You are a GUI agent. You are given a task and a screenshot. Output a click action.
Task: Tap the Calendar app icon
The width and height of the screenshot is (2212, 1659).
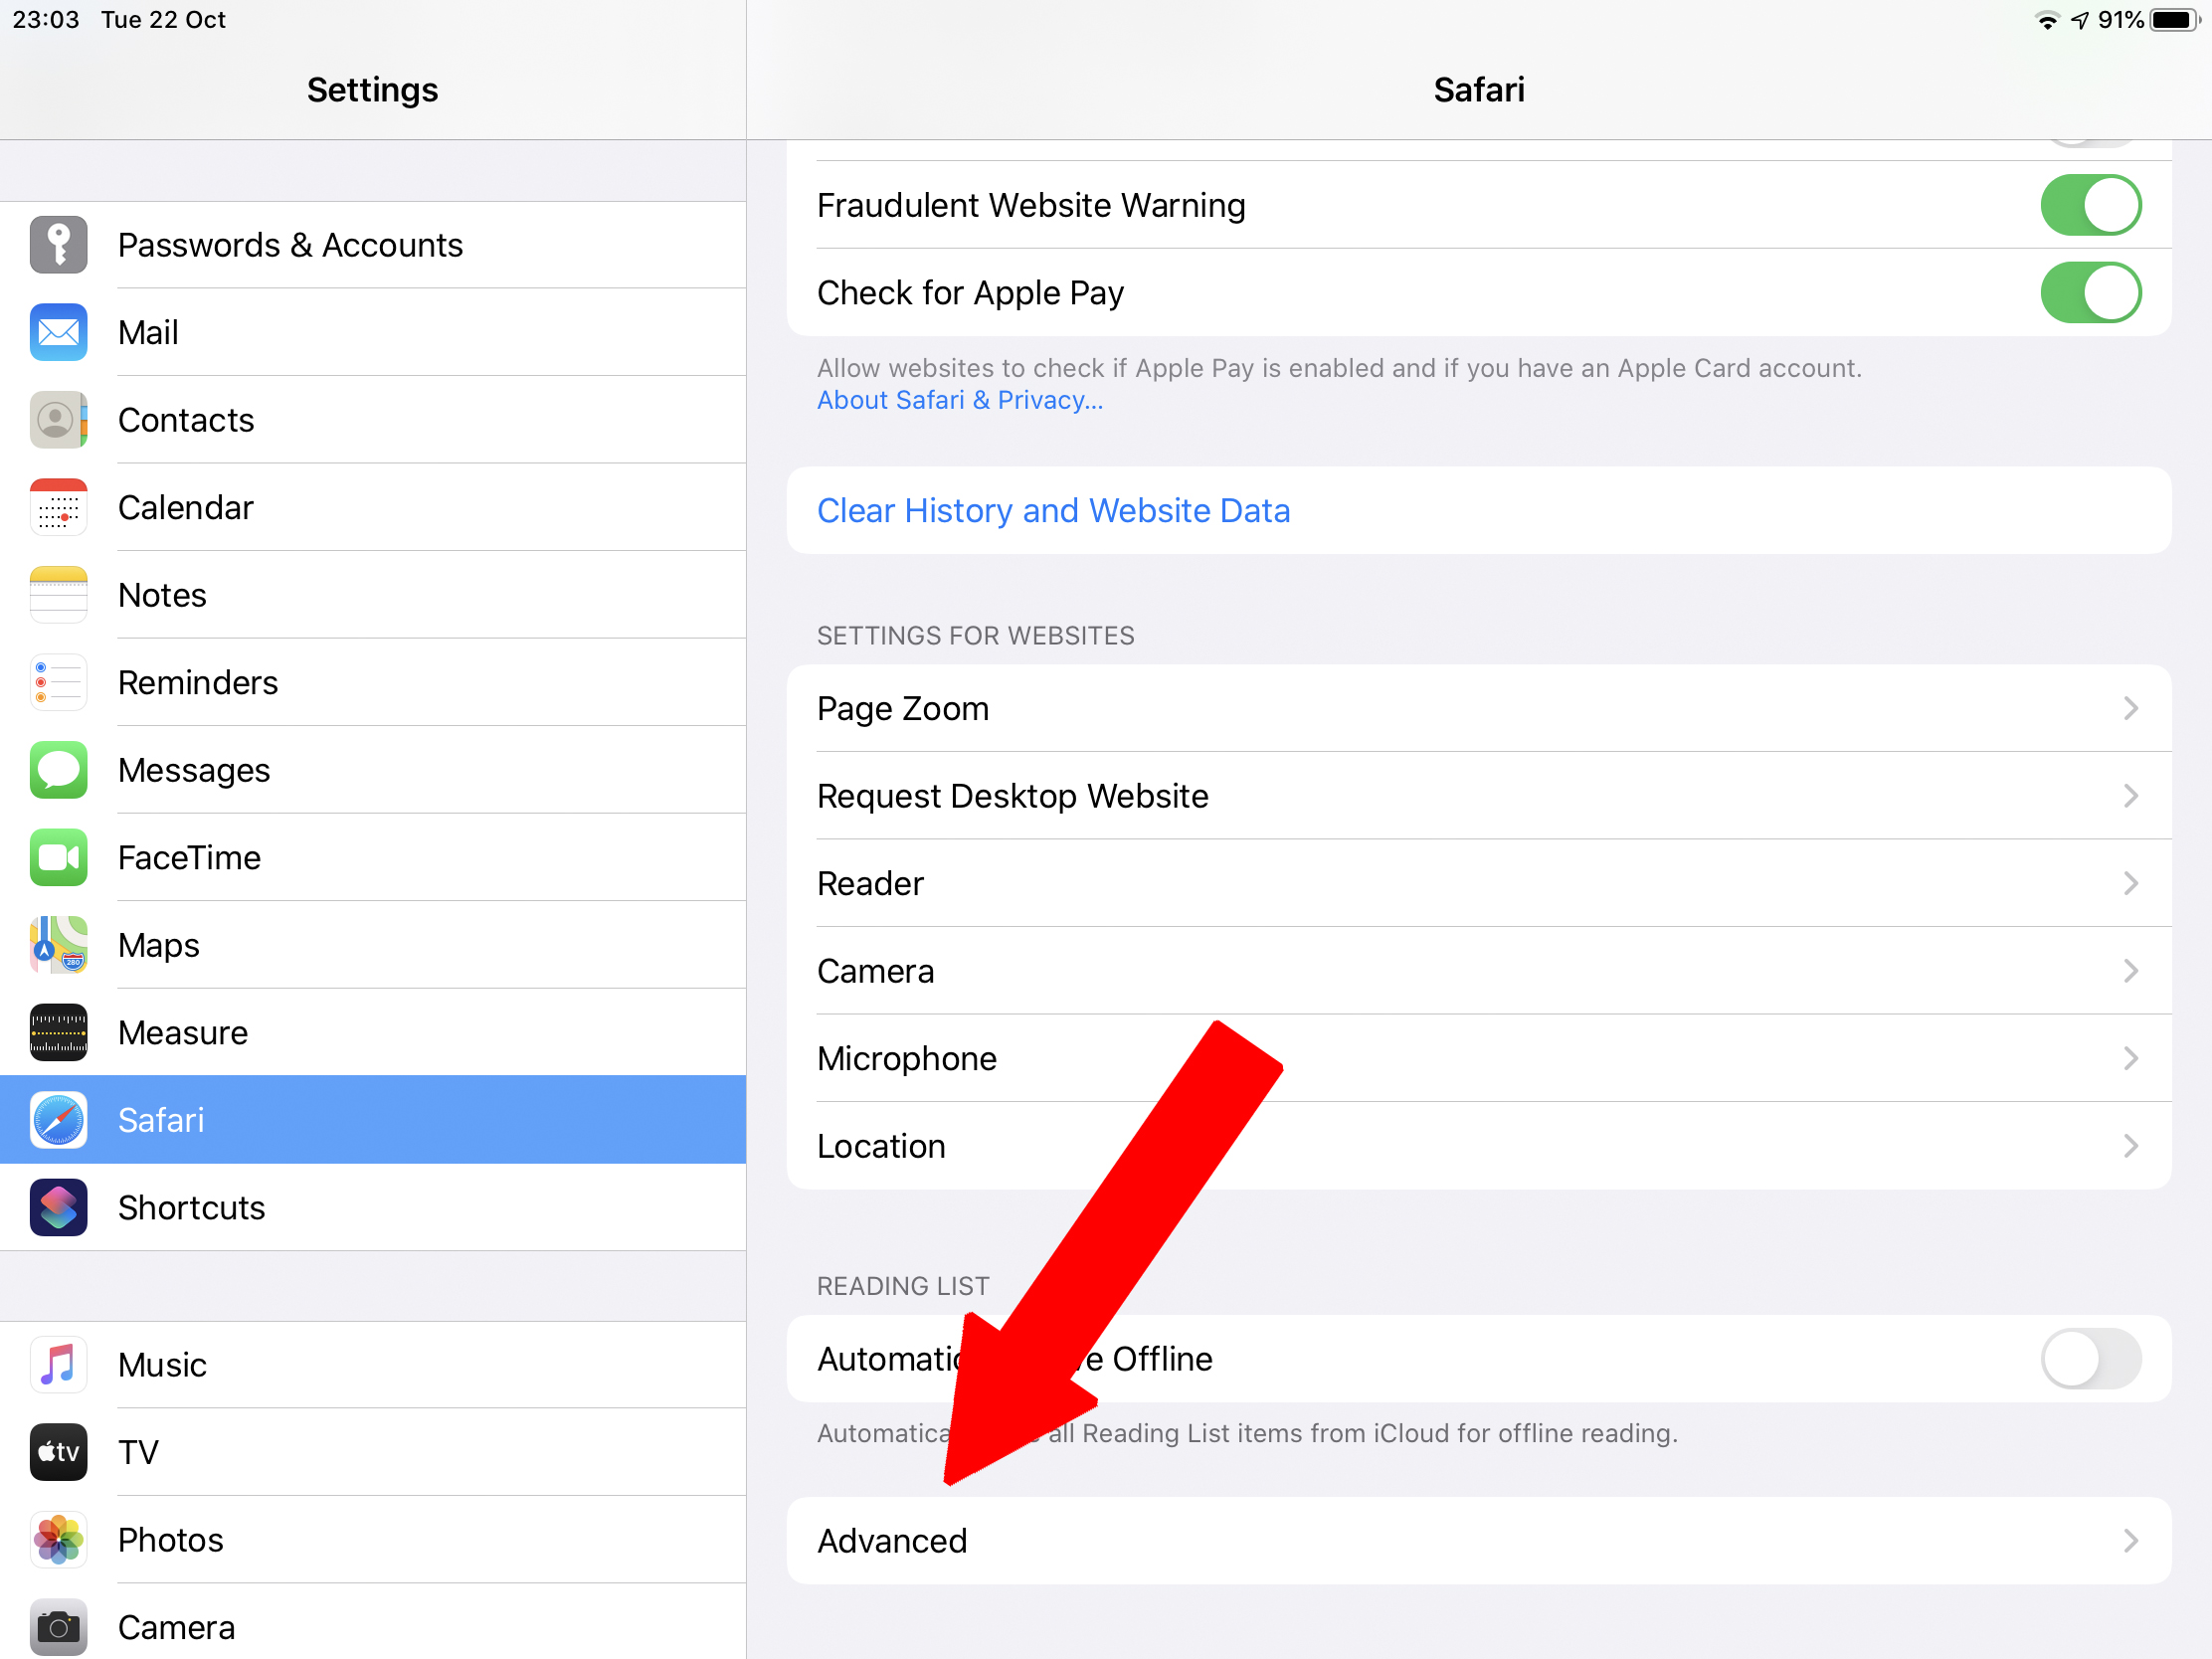[58, 507]
